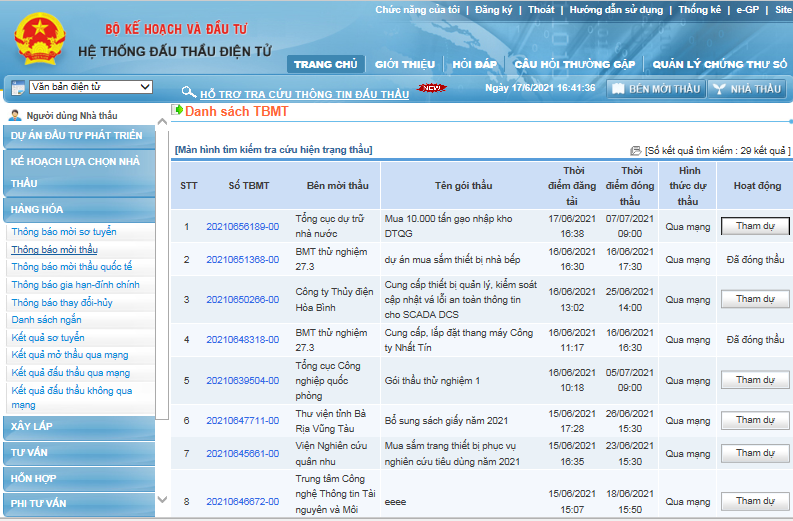Click the BÊN MỜI THẦU button
The image size is (793, 521).
[x=656, y=89]
